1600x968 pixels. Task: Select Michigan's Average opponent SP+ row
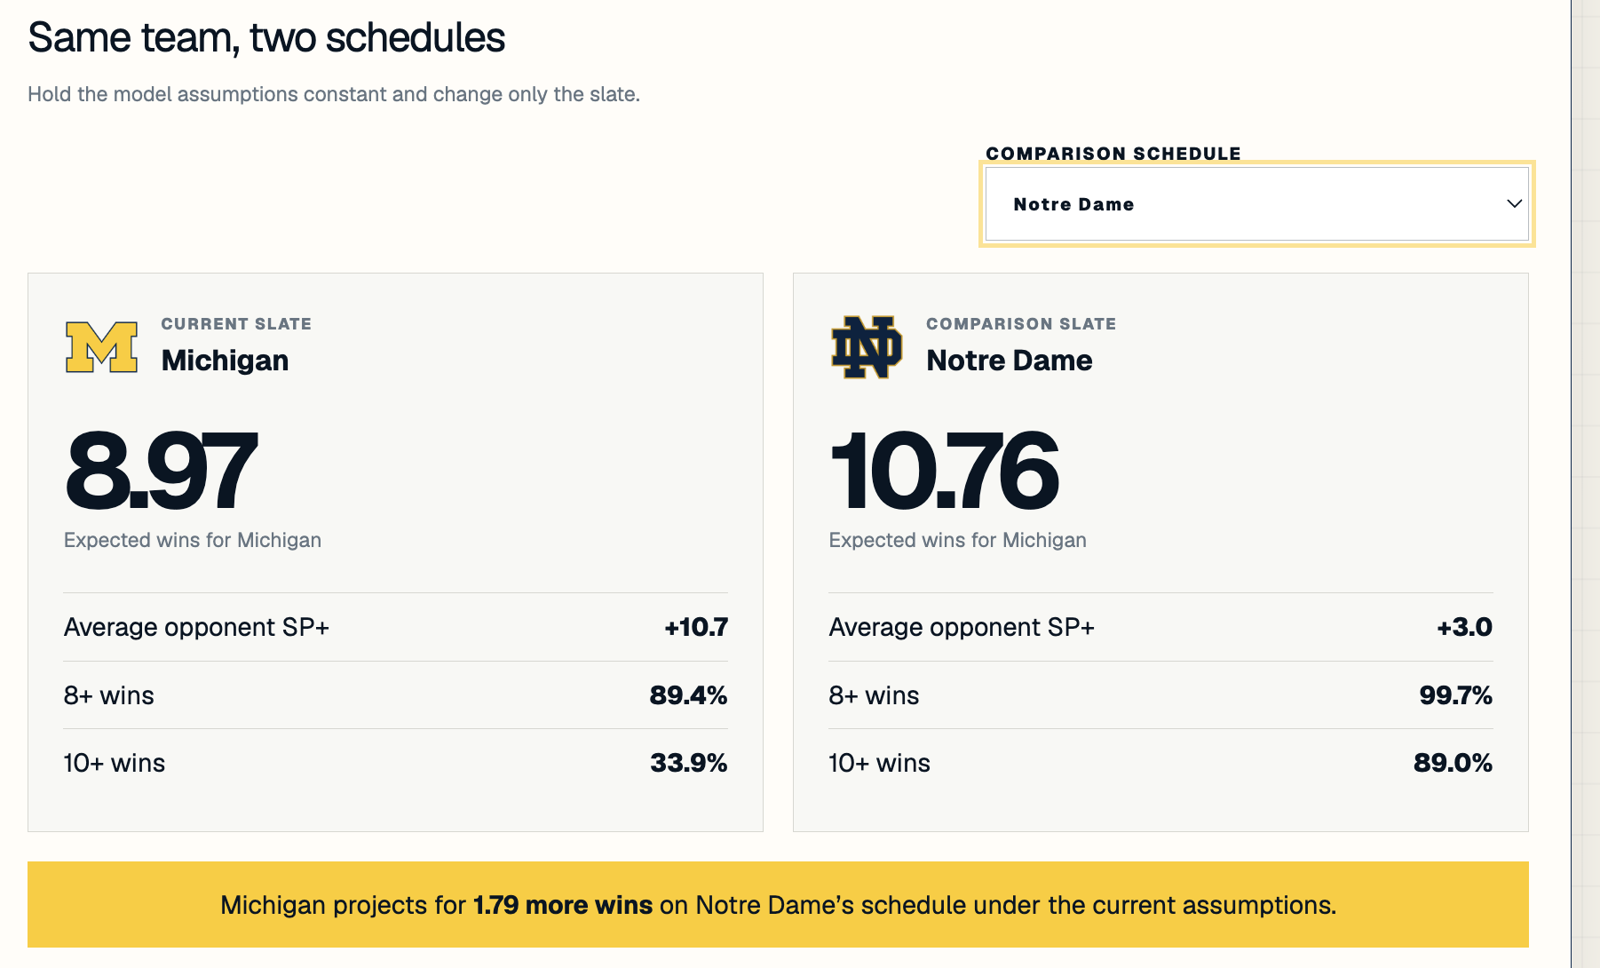(395, 627)
